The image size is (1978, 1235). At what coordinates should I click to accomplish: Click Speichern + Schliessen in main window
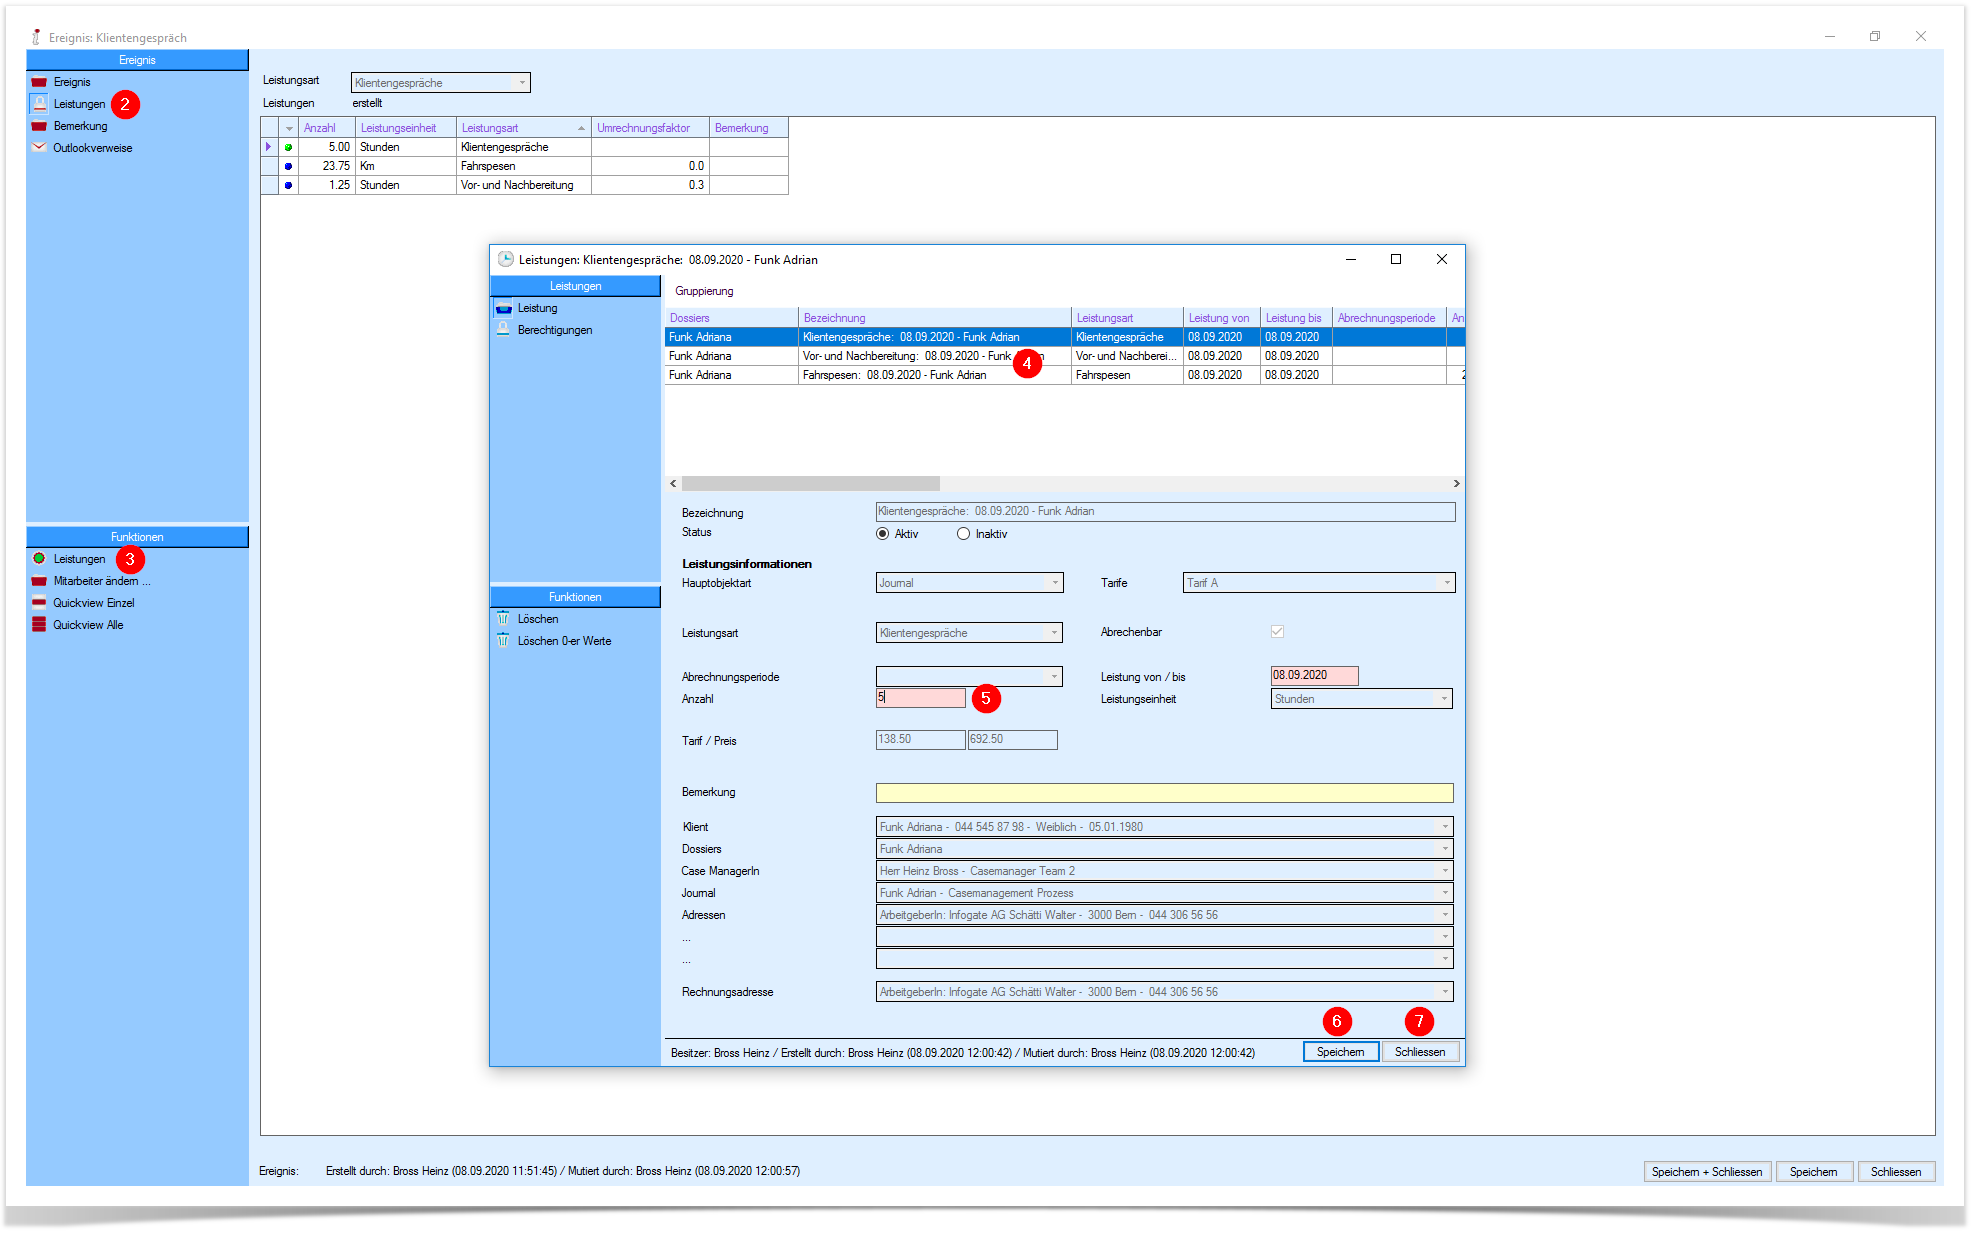[x=1707, y=1172]
